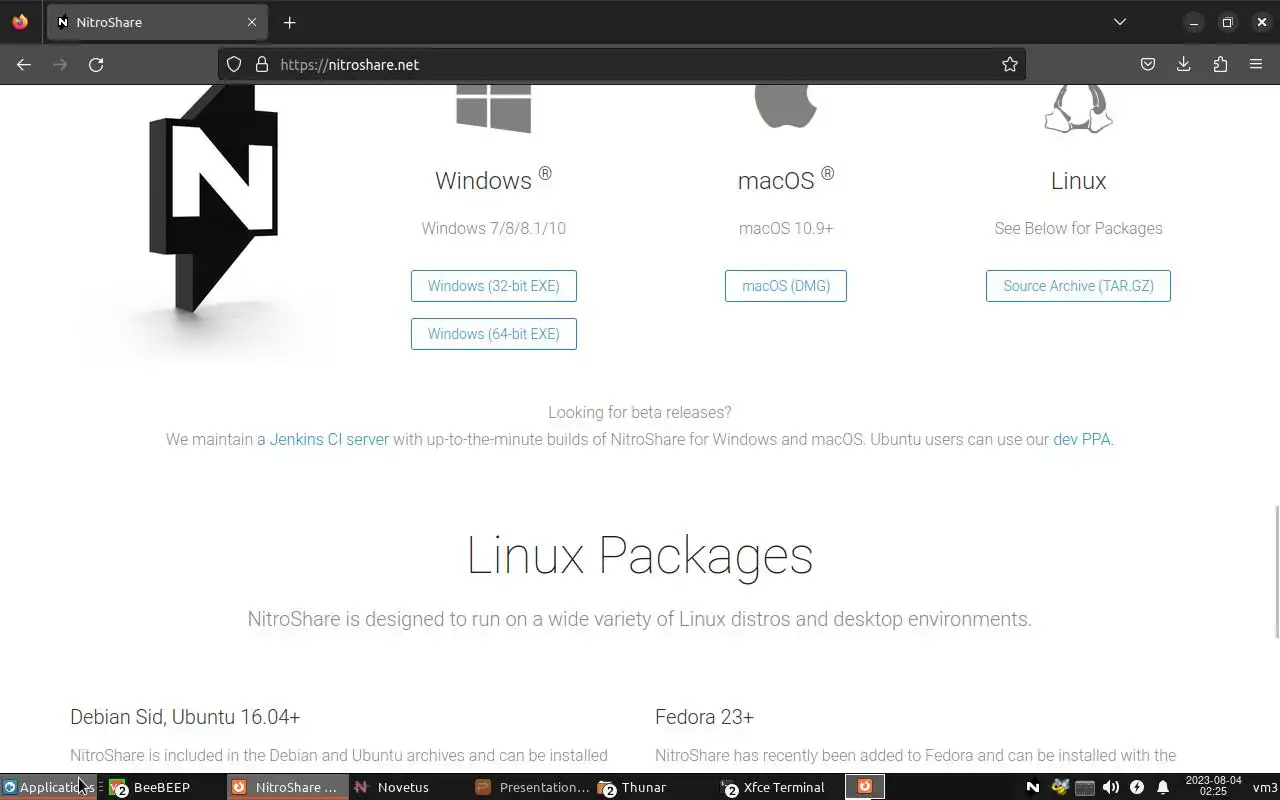The image size is (1280, 800).
Task: Download Windows (64-bit EXE)
Action: (x=494, y=334)
